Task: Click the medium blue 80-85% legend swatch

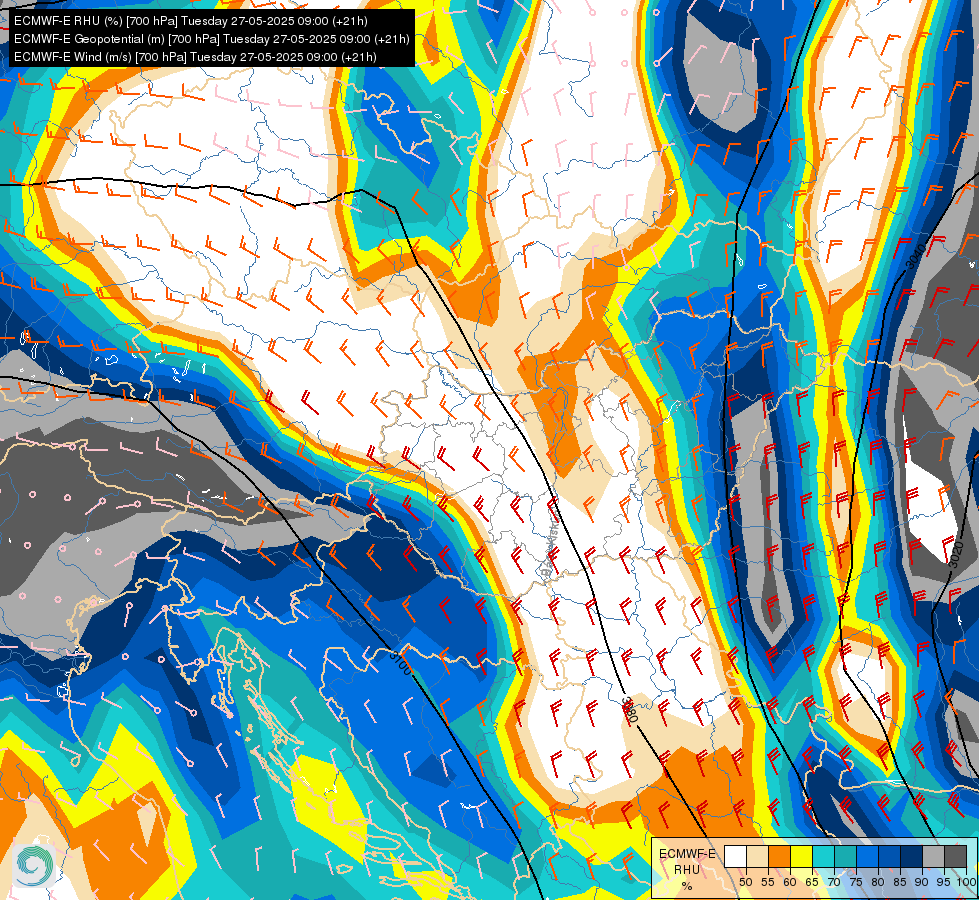Action: pos(888,856)
